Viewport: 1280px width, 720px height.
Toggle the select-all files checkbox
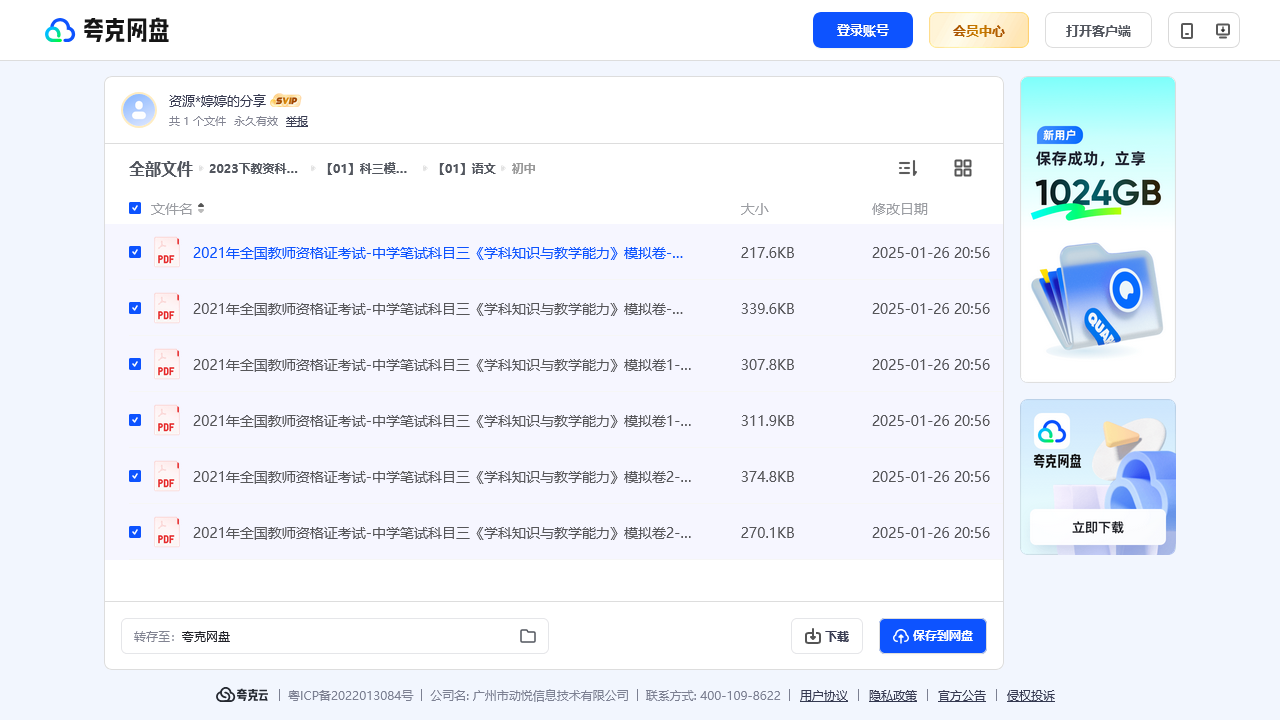point(135,208)
